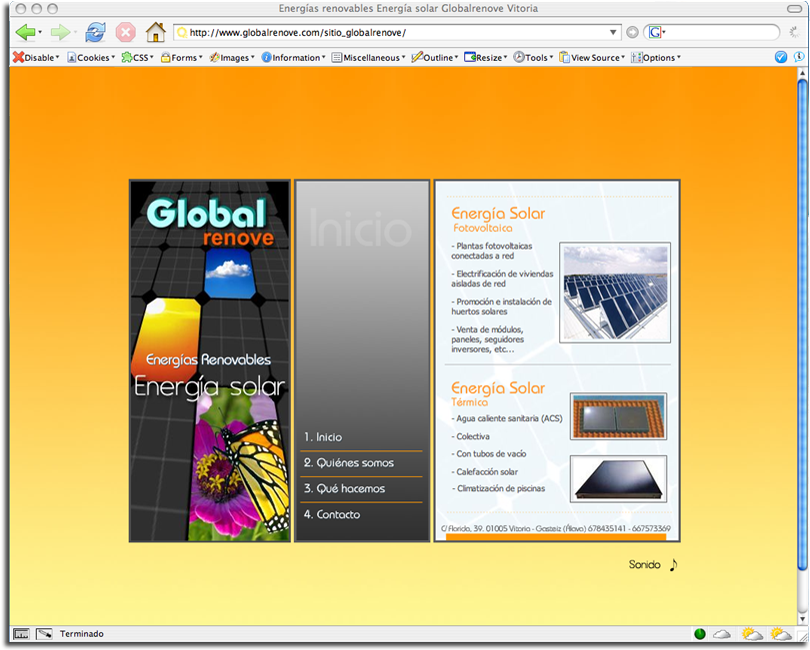
Task: Click the Go button beside the address bar
Action: [632, 33]
